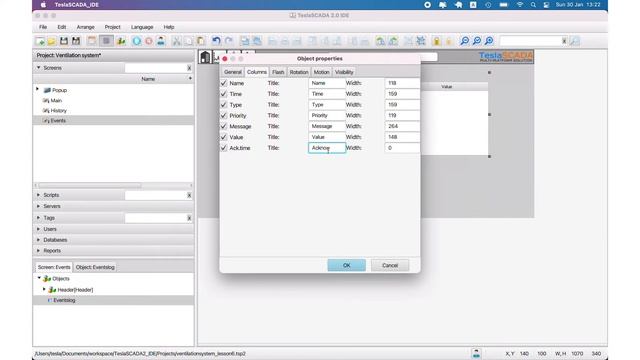This screenshot has height=360, width=640.
Task: Click the yellow lock toolbar icon
Action: 436,41
